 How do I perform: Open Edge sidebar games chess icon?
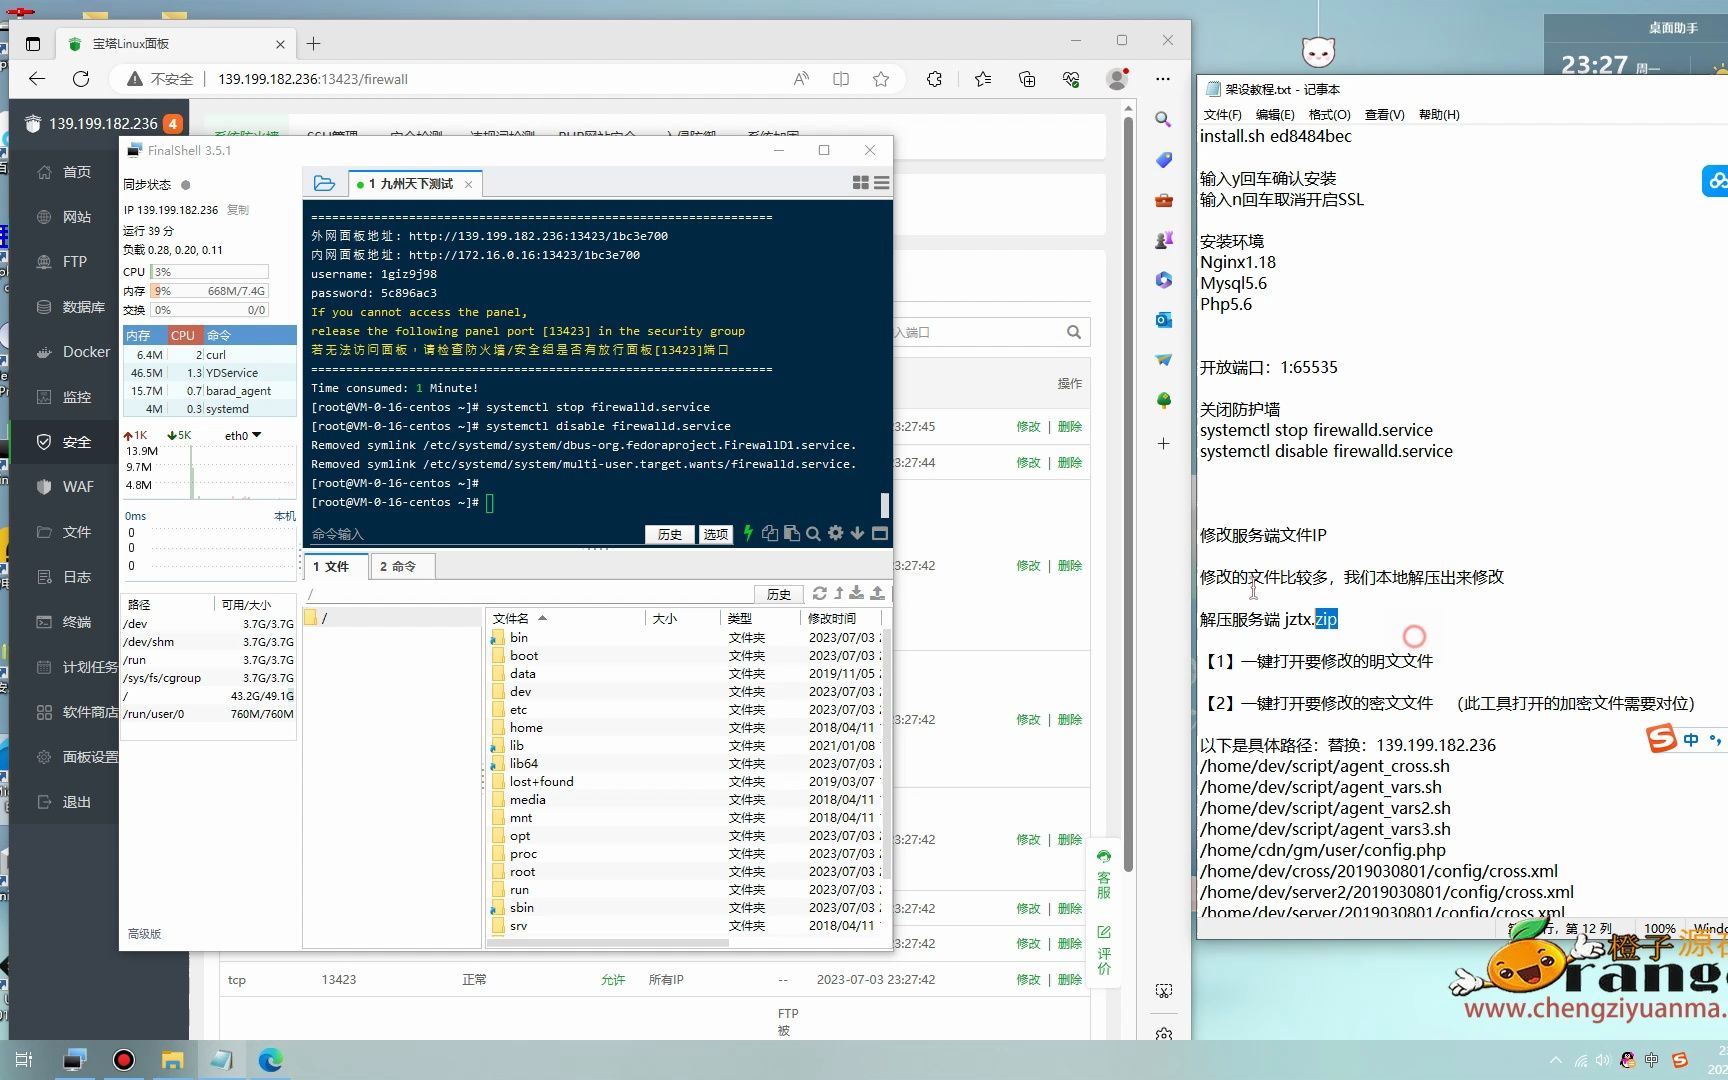1163,240
